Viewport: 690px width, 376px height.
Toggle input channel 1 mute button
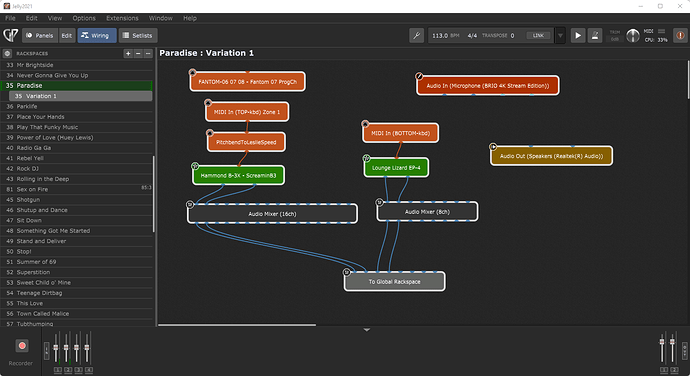tap(58, 370)
